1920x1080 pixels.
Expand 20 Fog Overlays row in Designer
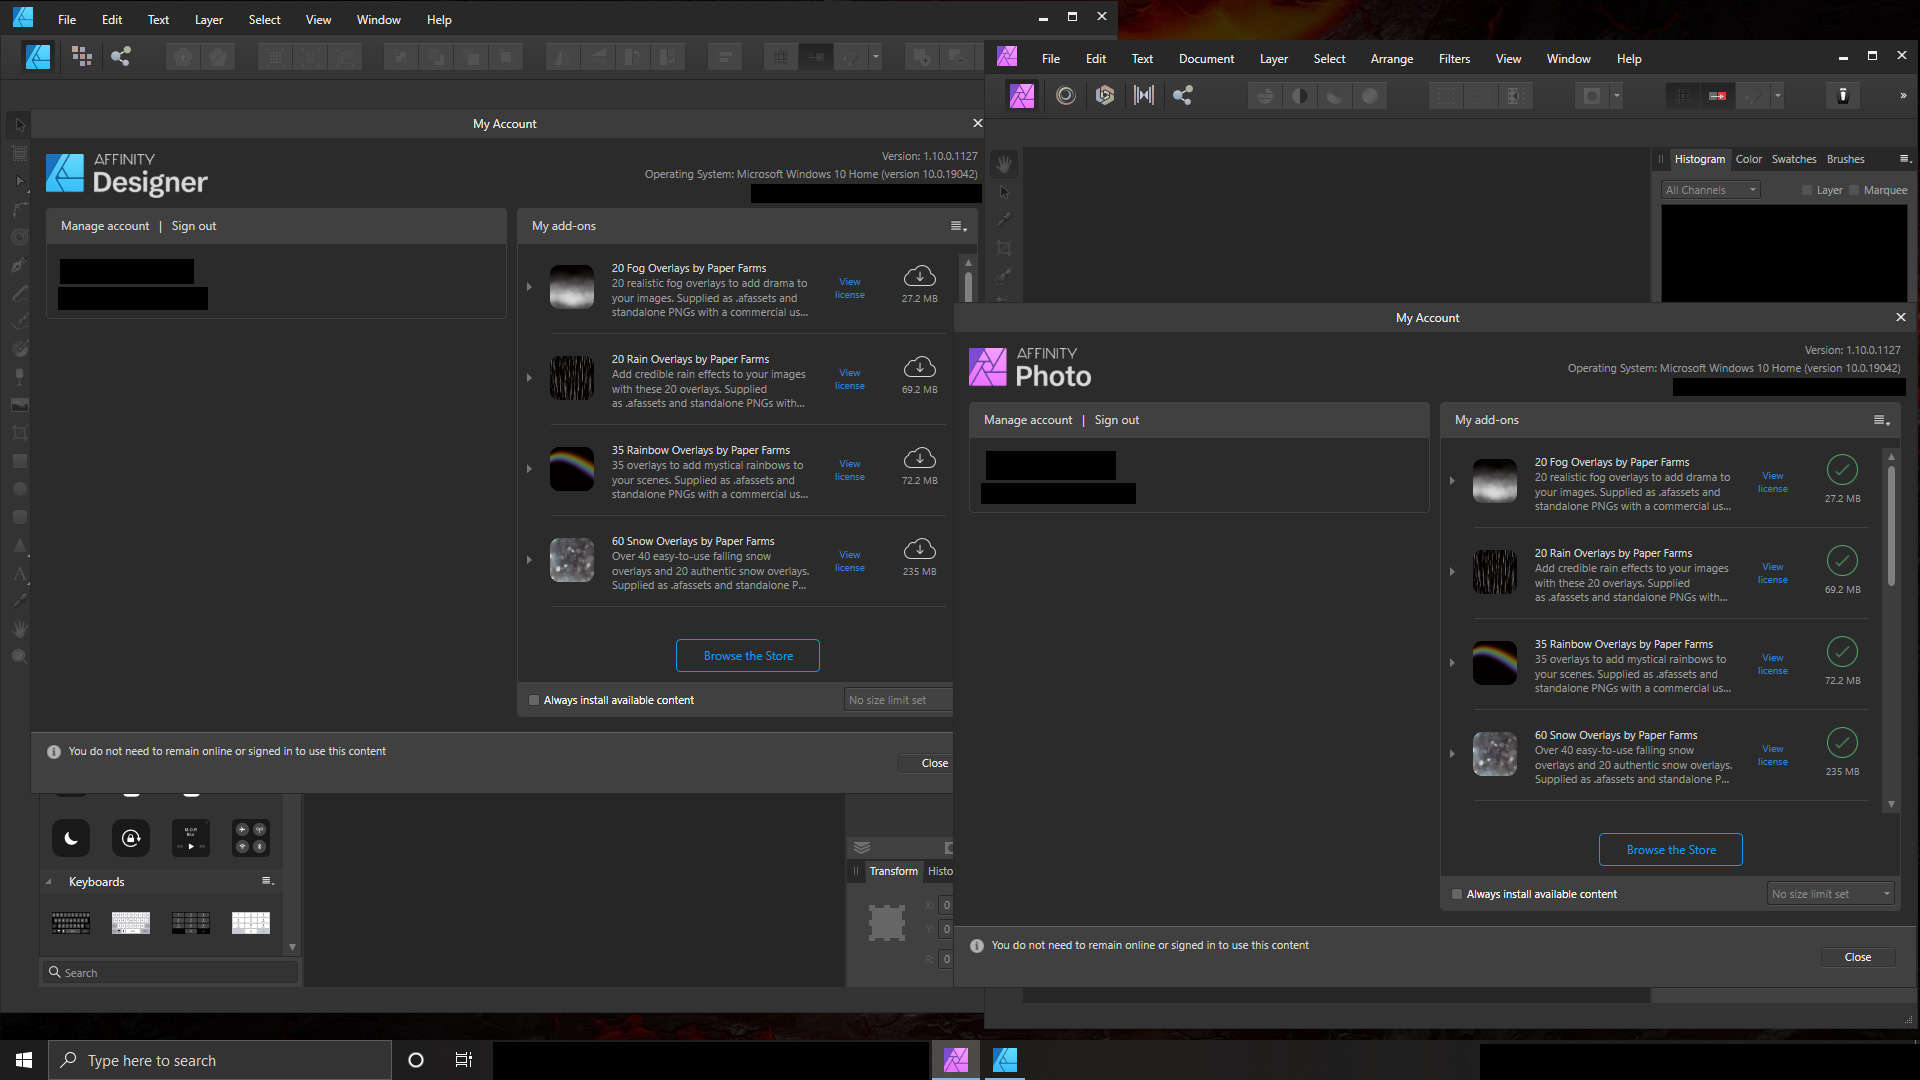tap(529, 287)
